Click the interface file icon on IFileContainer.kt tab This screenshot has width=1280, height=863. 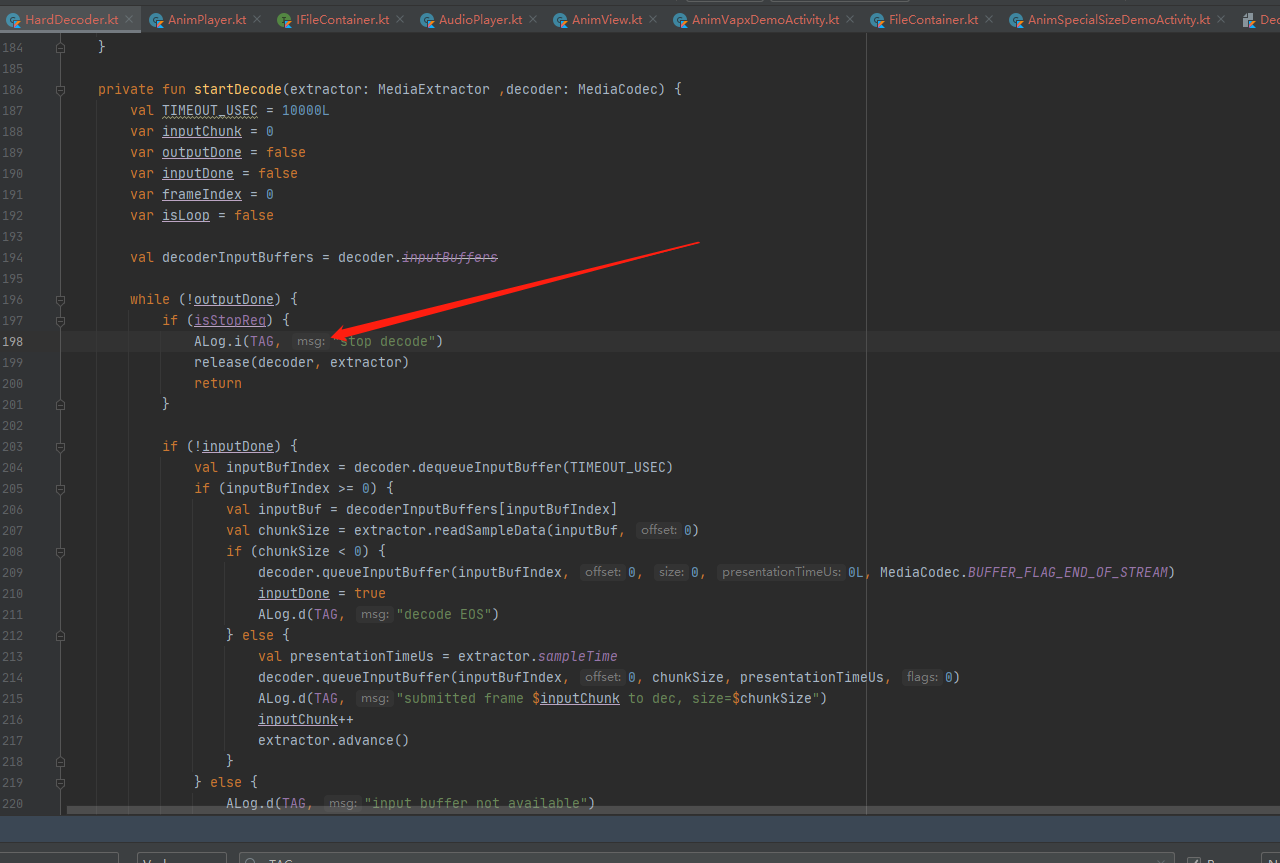pyautogui.click(x=285, y=18)
